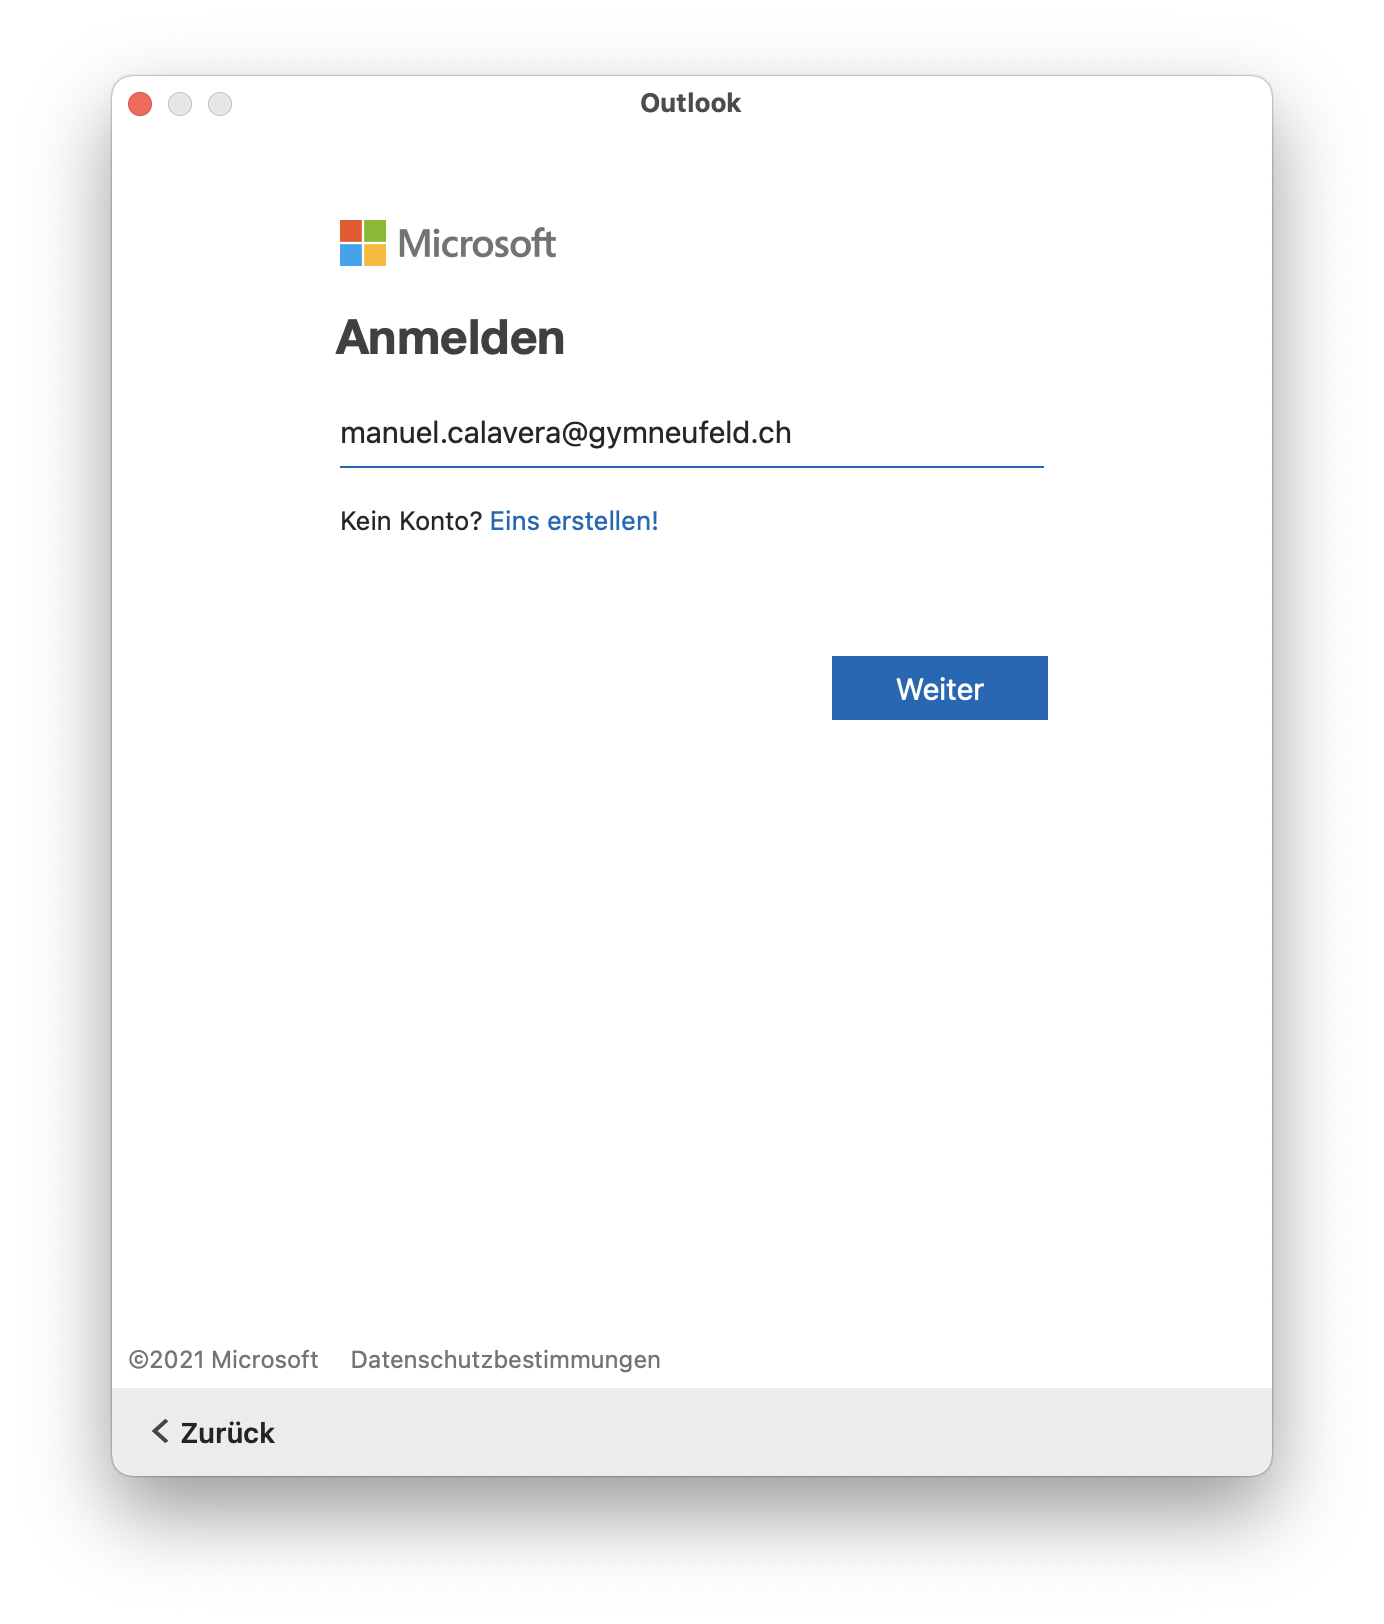Click the red square of Microsoft logo
The height and width of the screenshot is (1624, 1384).
point(350,231)
